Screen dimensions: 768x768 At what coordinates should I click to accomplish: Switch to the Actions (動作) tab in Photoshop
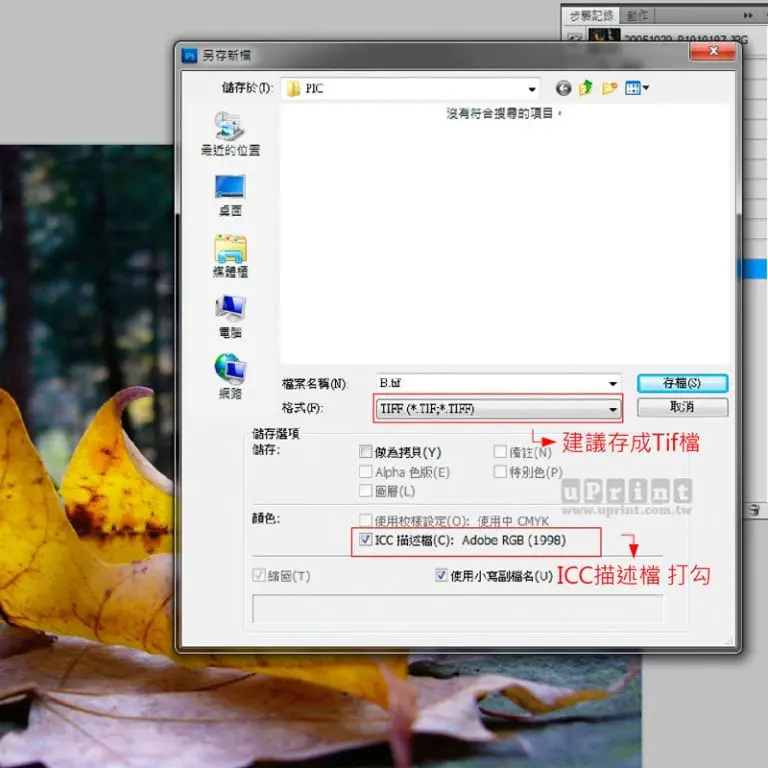637,16
